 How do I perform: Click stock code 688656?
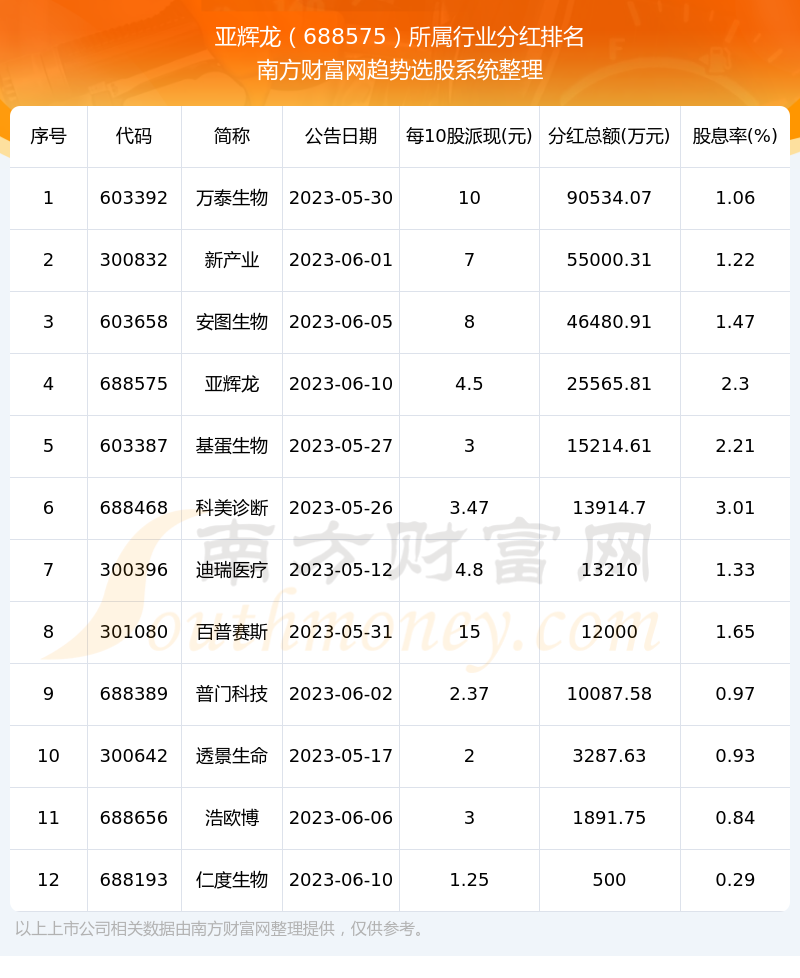point(133,818)
